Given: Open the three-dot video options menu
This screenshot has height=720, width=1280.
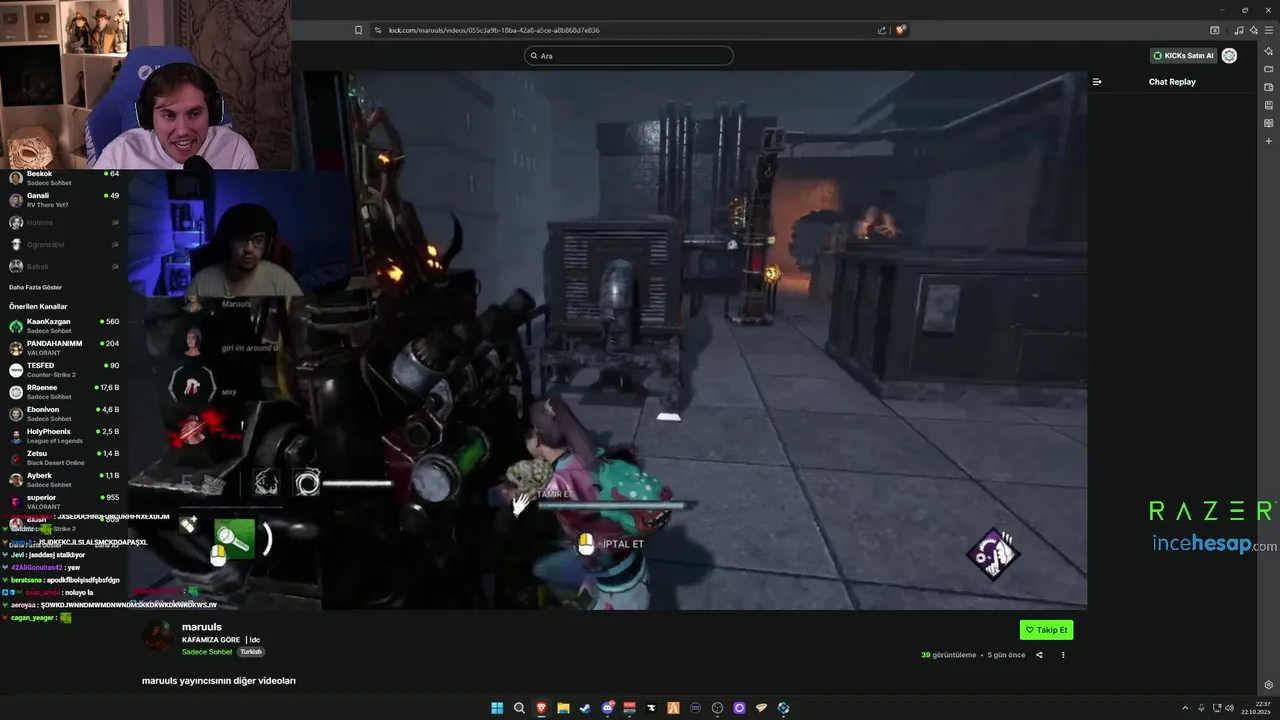Looking at the screenshot, I should 1063,655.
